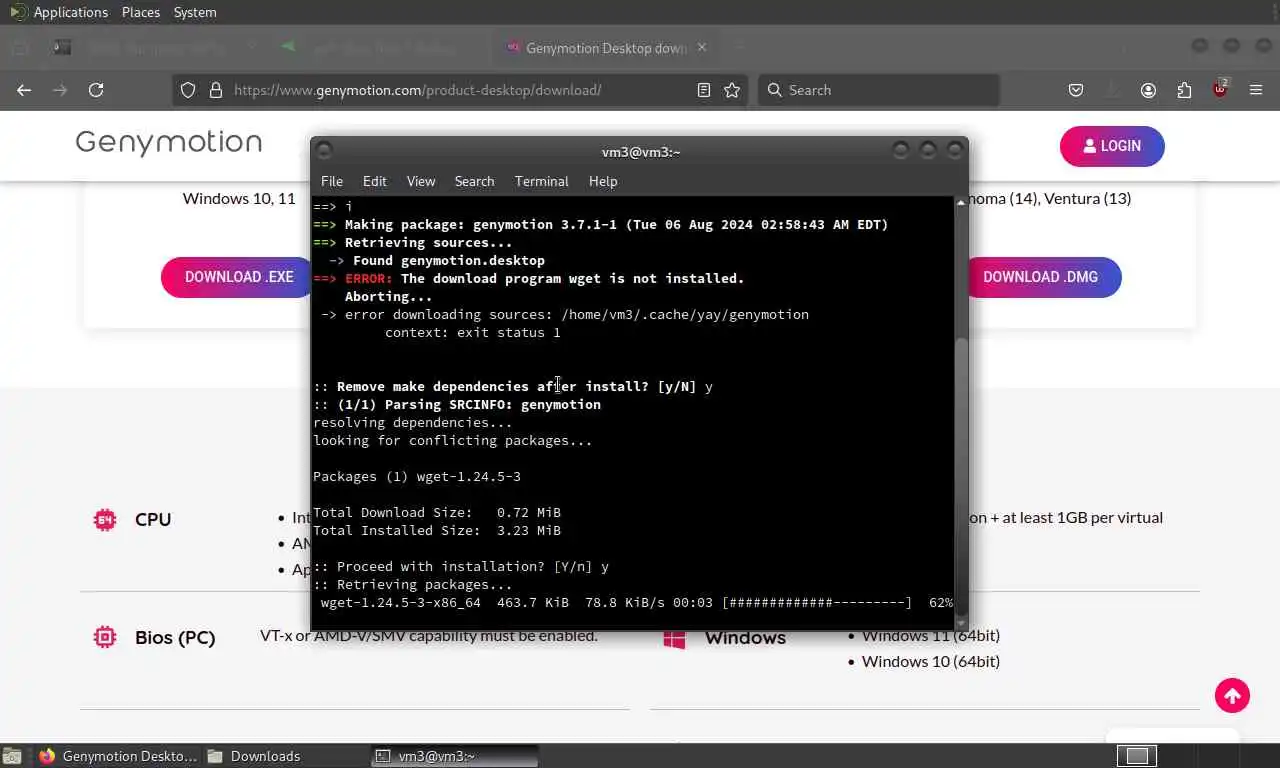The height and width of the screenshot is (768, 1280).
Task: Click the workspace switcher in bottom panel
Action: 1136,756
